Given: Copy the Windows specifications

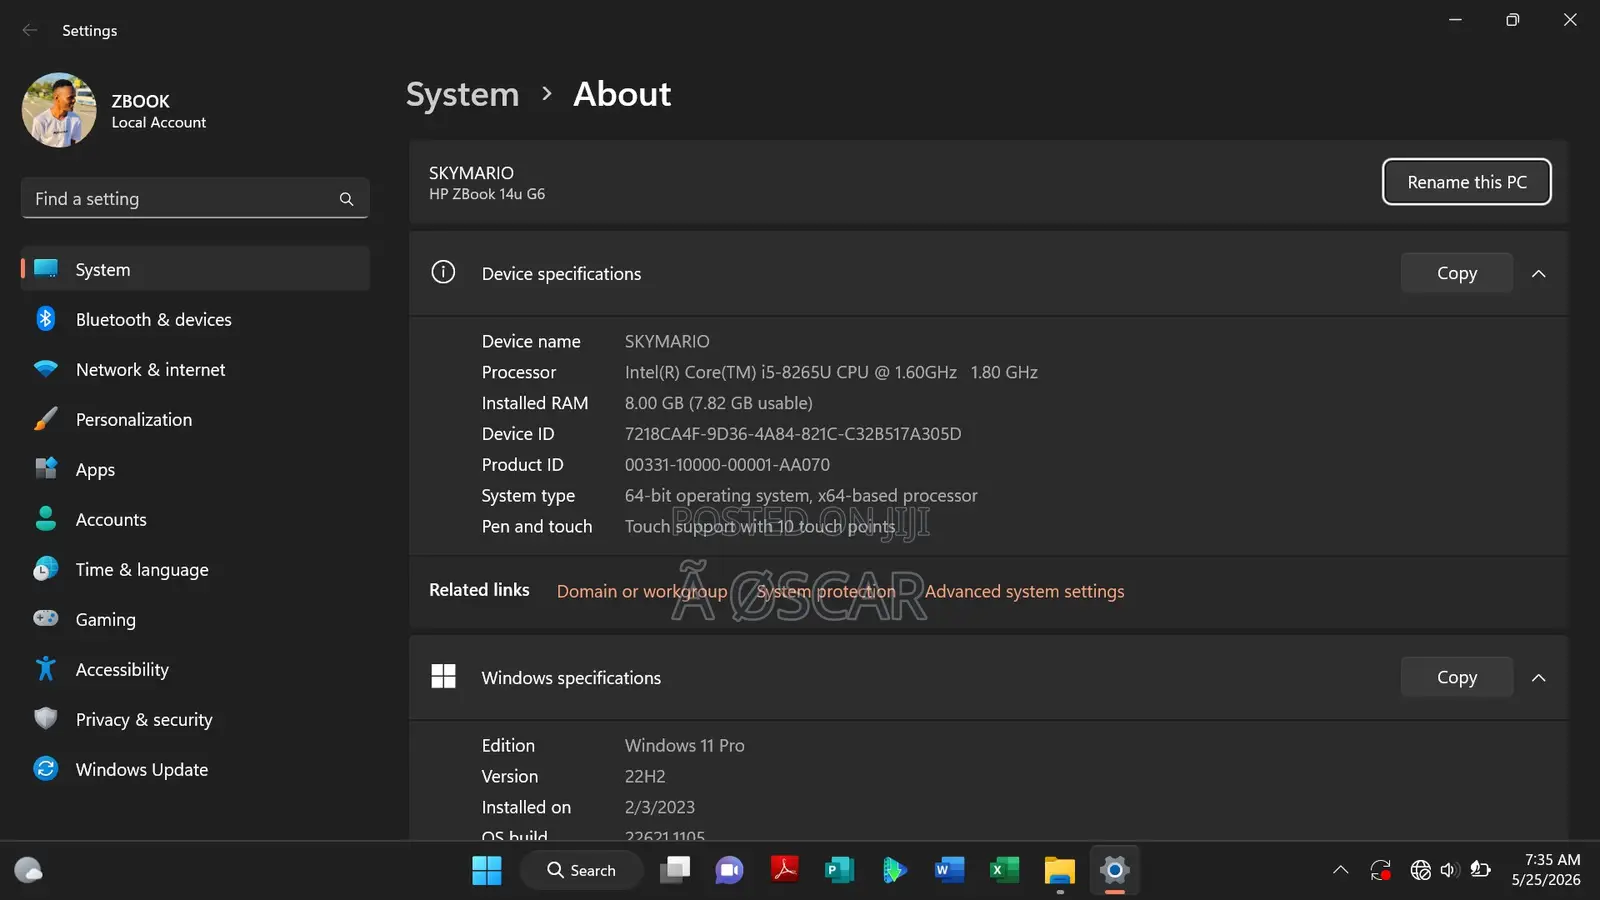Looking at the screenshot, I should coord(1457,677).
